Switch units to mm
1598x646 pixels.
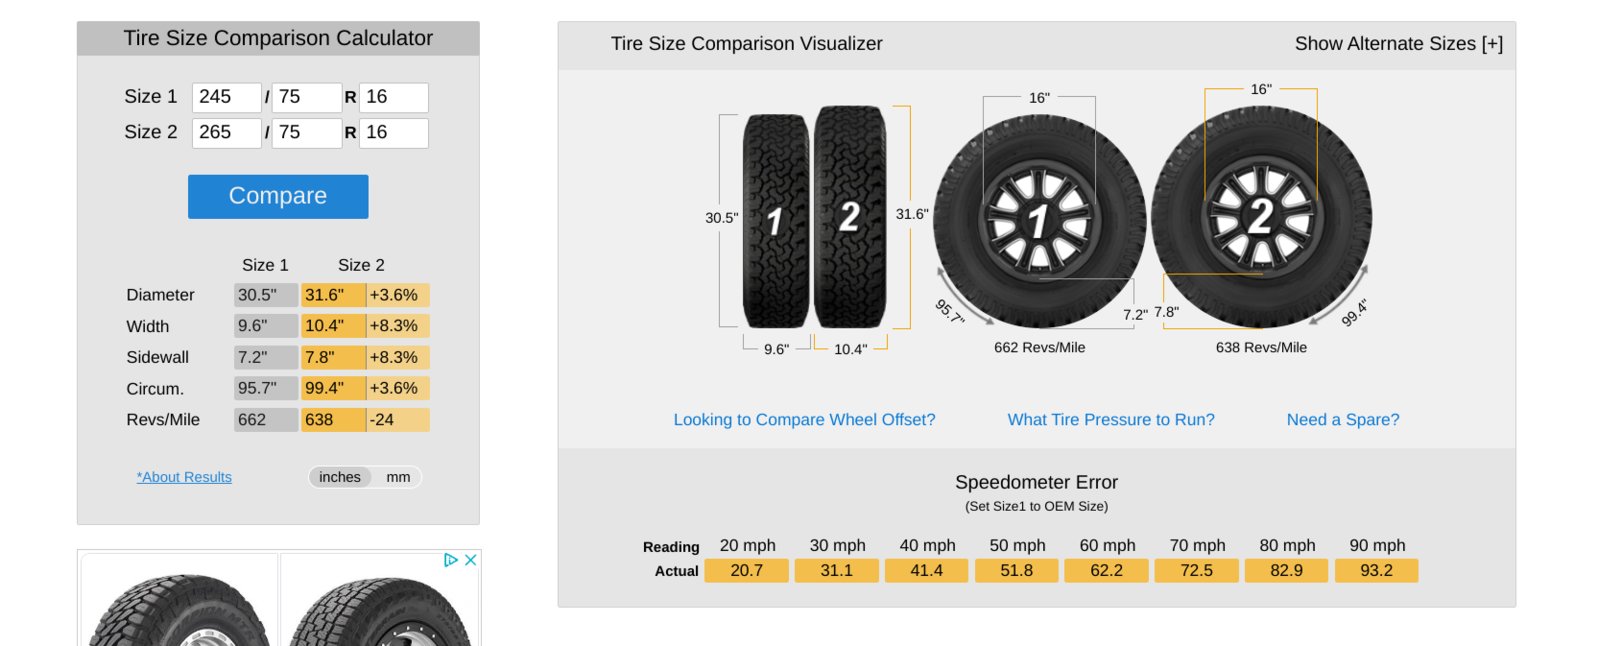[x=398, y=477]
